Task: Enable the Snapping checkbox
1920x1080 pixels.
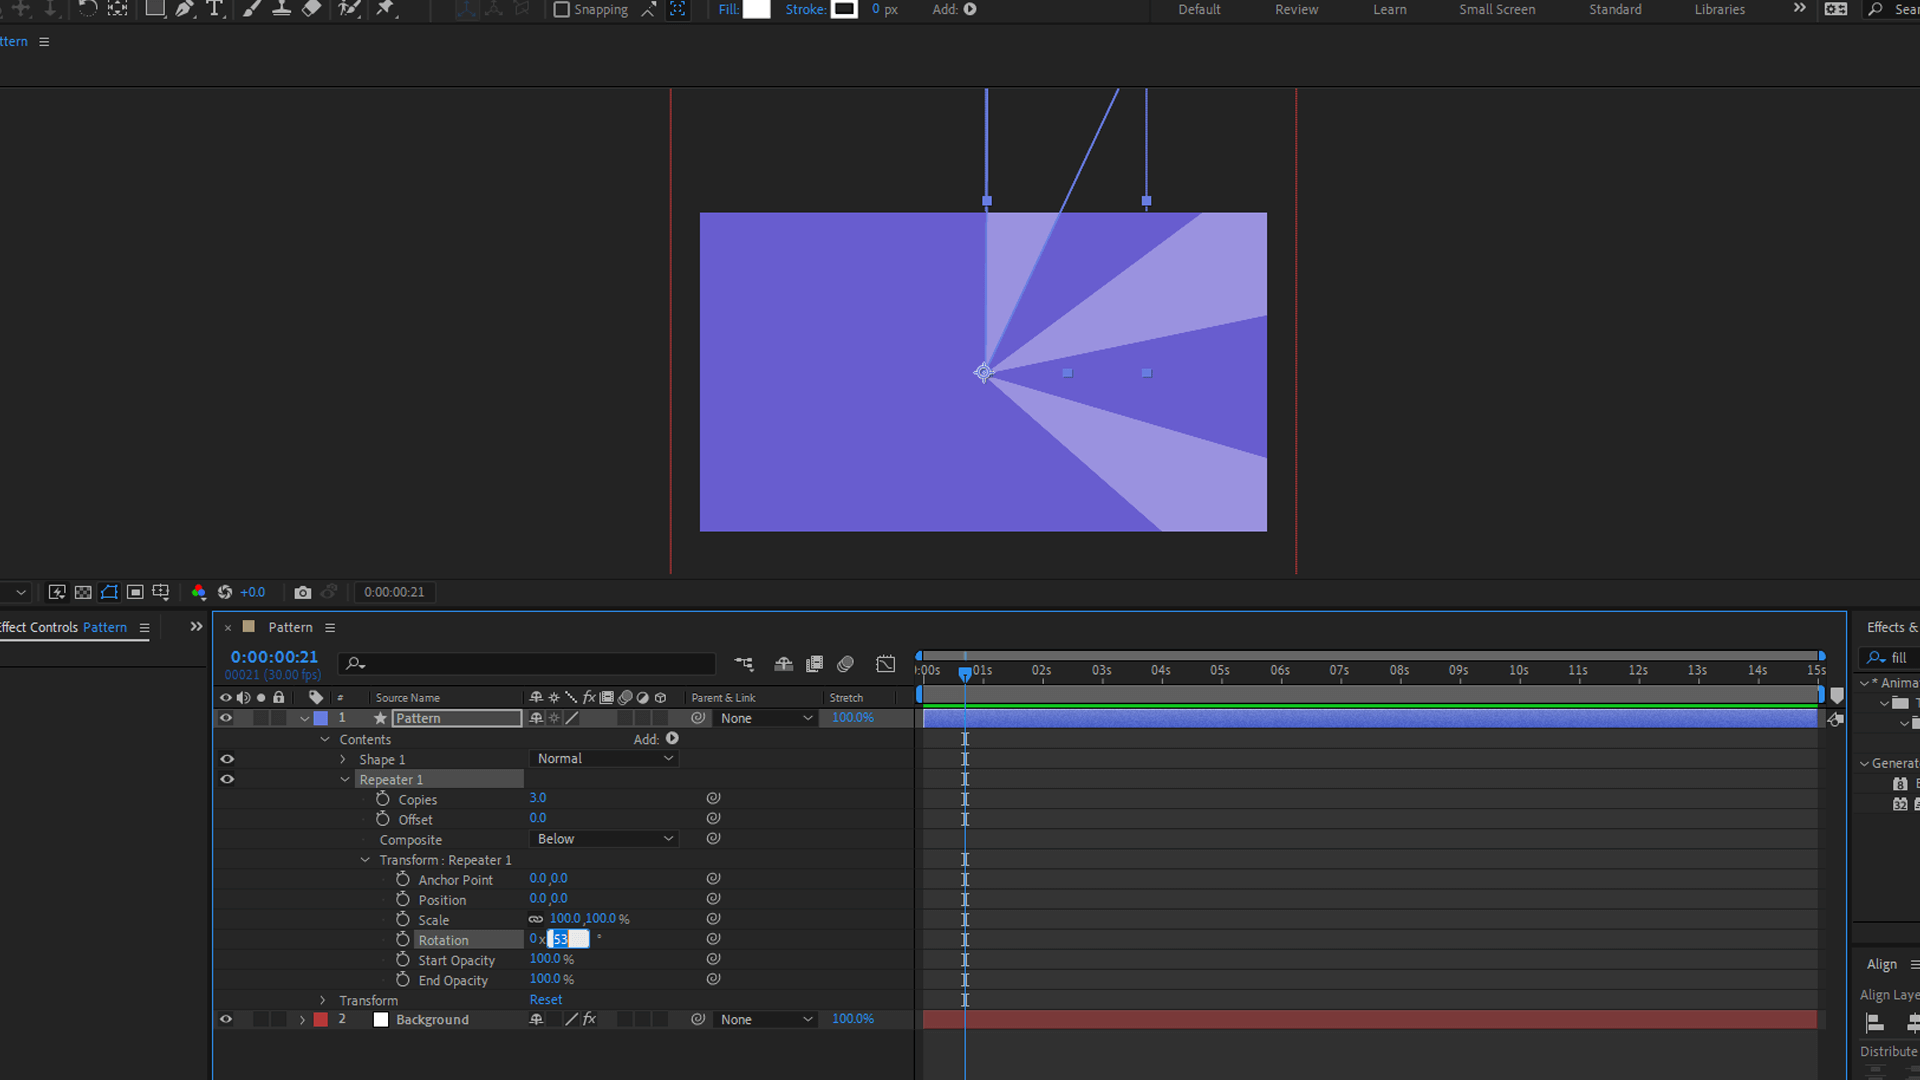Action: point(562,9)
